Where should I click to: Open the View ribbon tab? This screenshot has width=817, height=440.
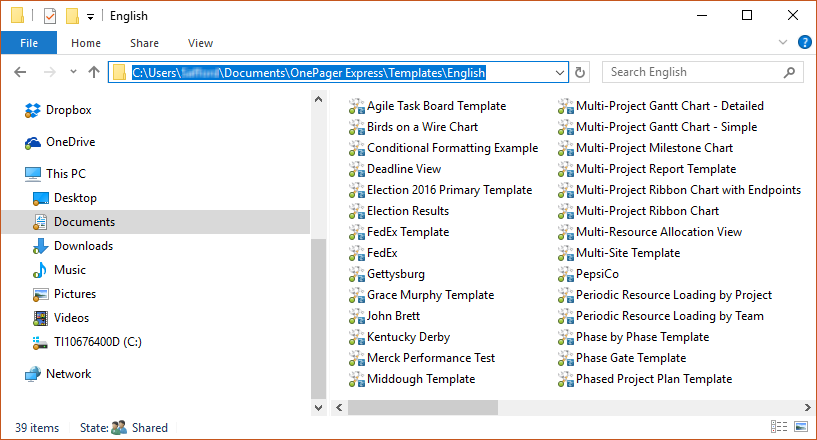(200, 43)
